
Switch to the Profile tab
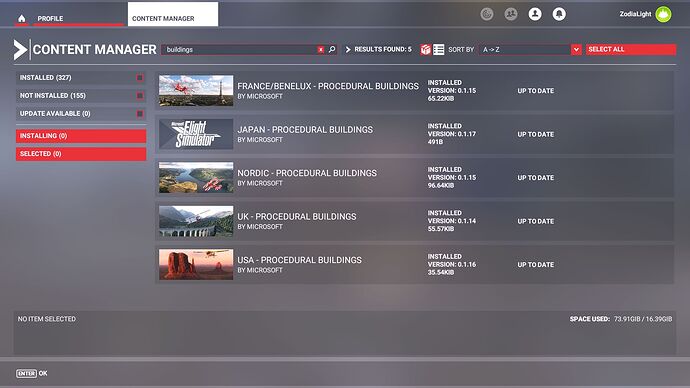click(x=50, y=18)
